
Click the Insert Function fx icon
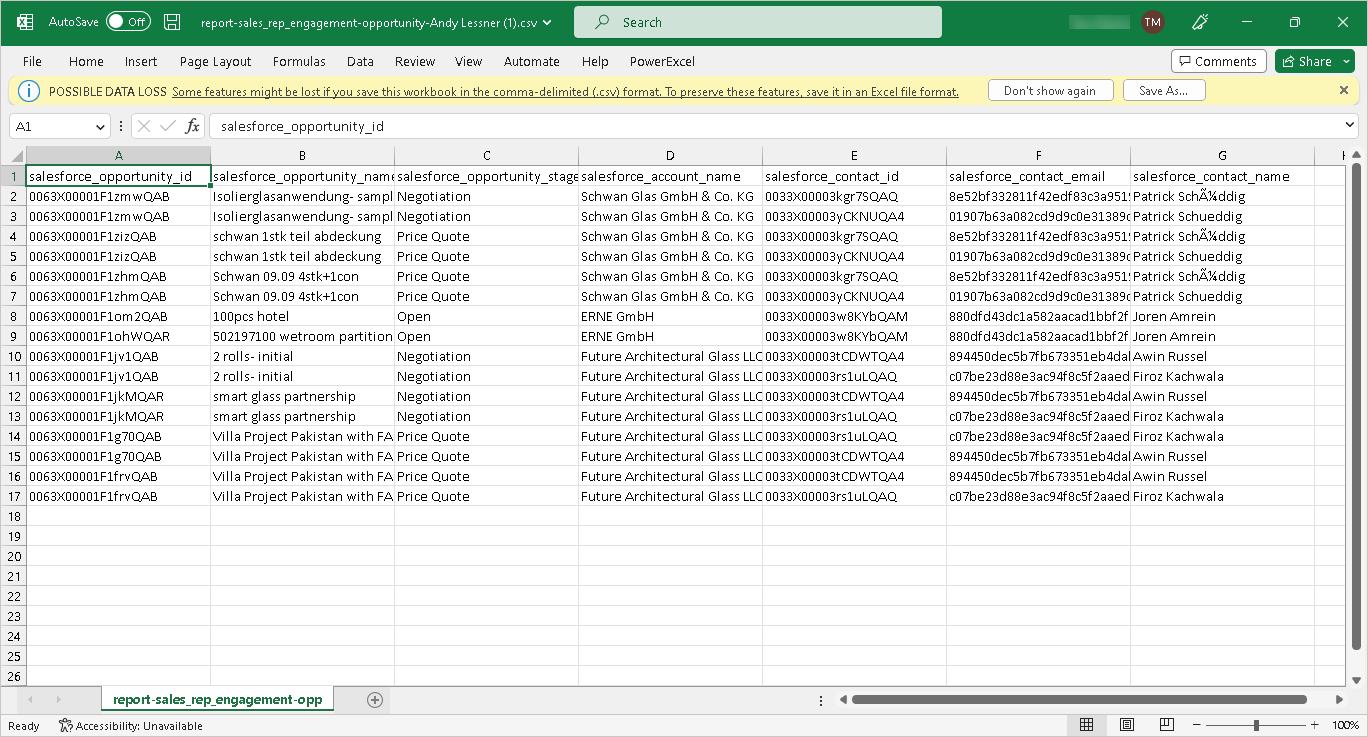click(x=192, y=127)
